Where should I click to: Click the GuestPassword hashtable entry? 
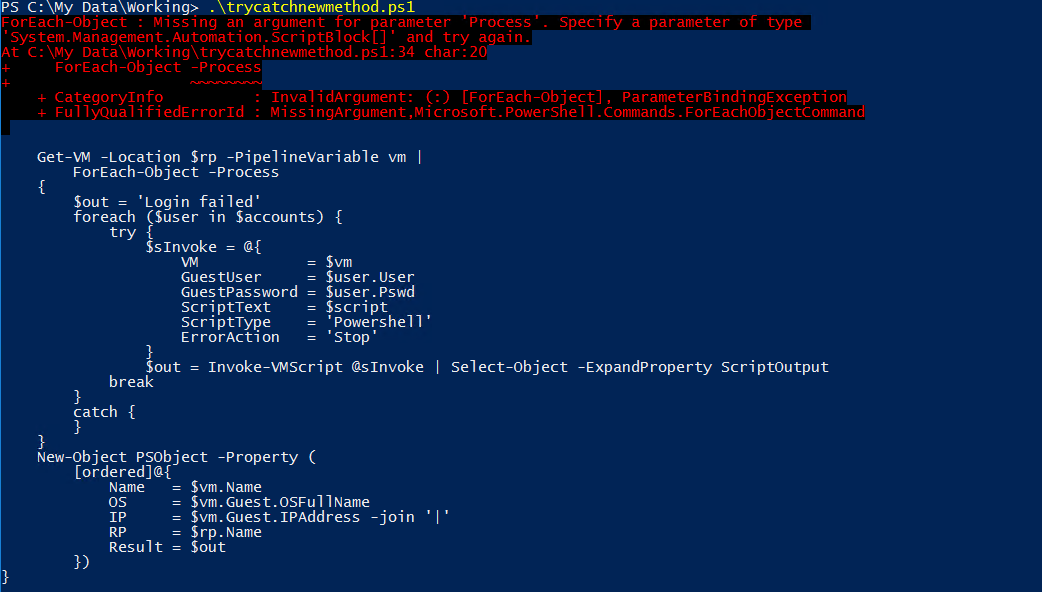pos(298,292)
